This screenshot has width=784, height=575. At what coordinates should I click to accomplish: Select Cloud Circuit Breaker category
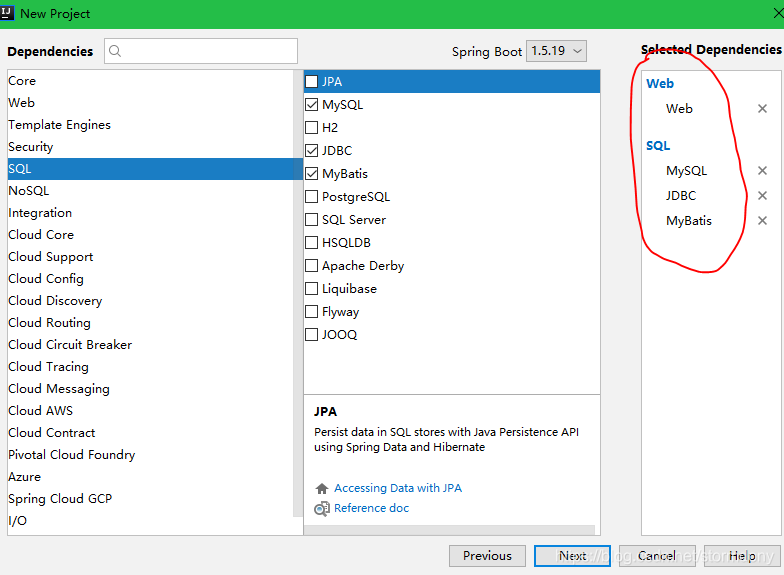pos(150,345)
